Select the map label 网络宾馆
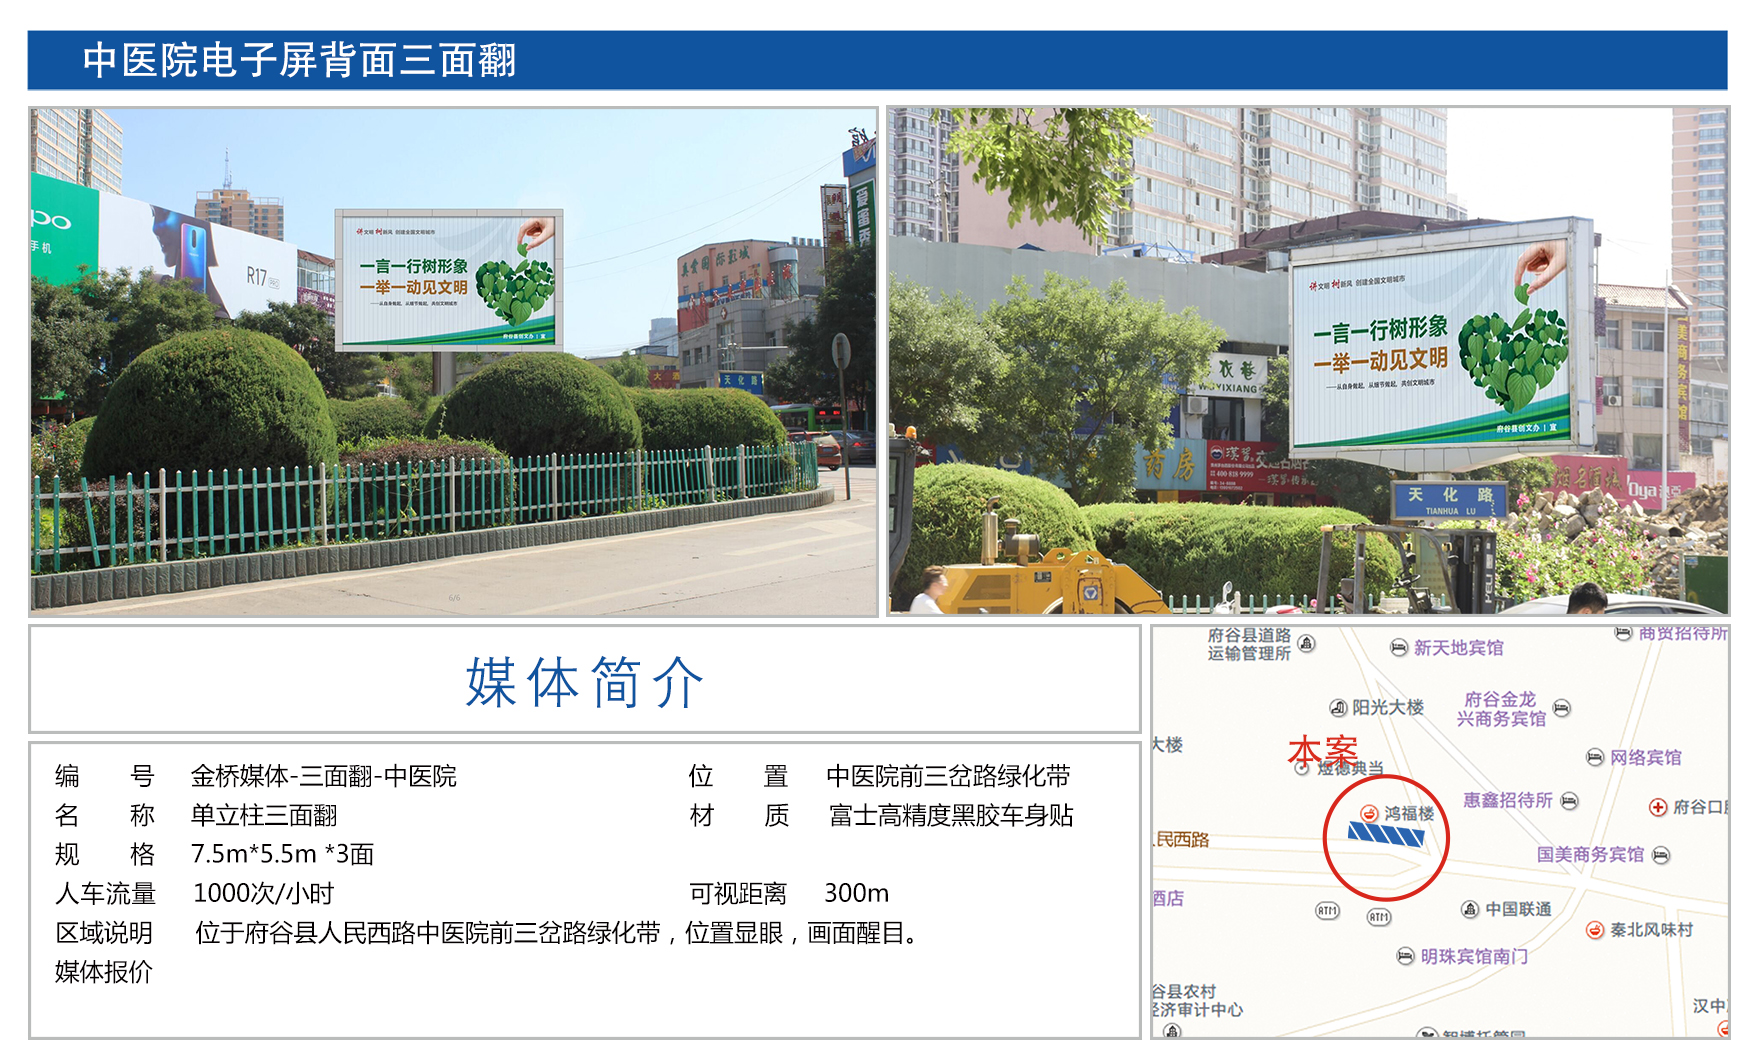 tap(1645, 758)
